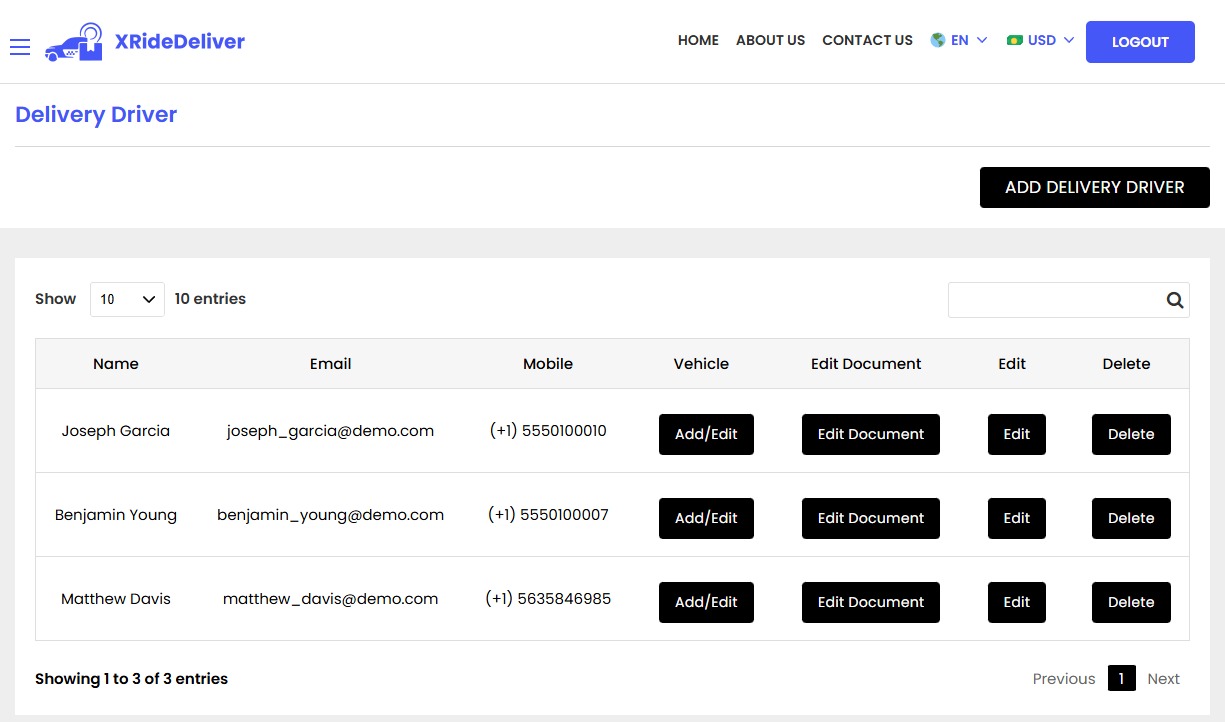The image size is (1225, 722).
Task: Go to the Home menu item
Action: point(698,41)
